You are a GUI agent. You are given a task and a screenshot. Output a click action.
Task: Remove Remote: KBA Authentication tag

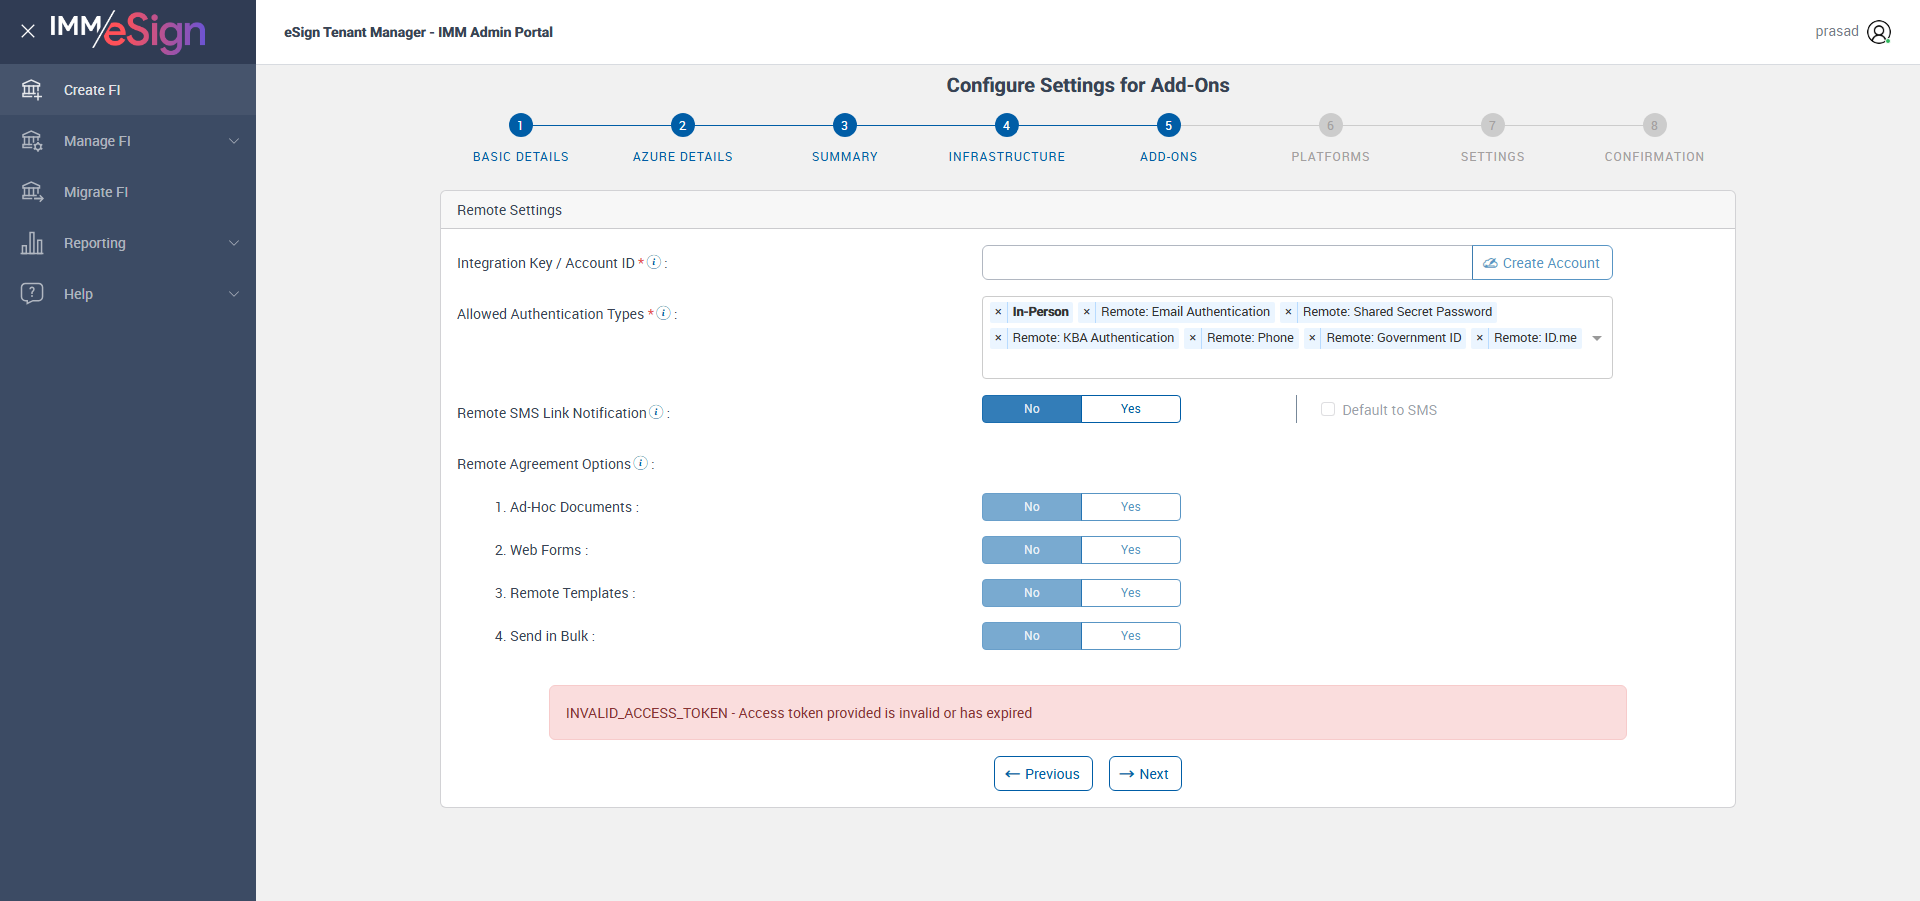tap(998, 338)
